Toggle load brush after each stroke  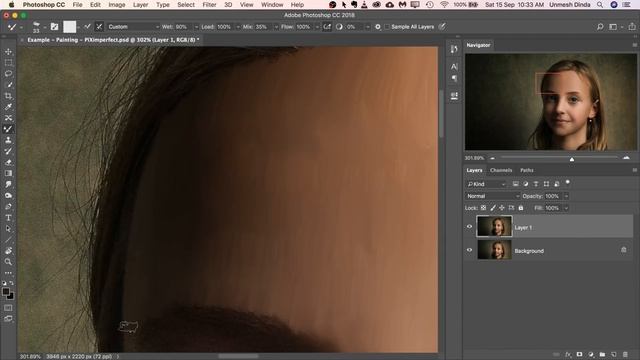[87, 27]
